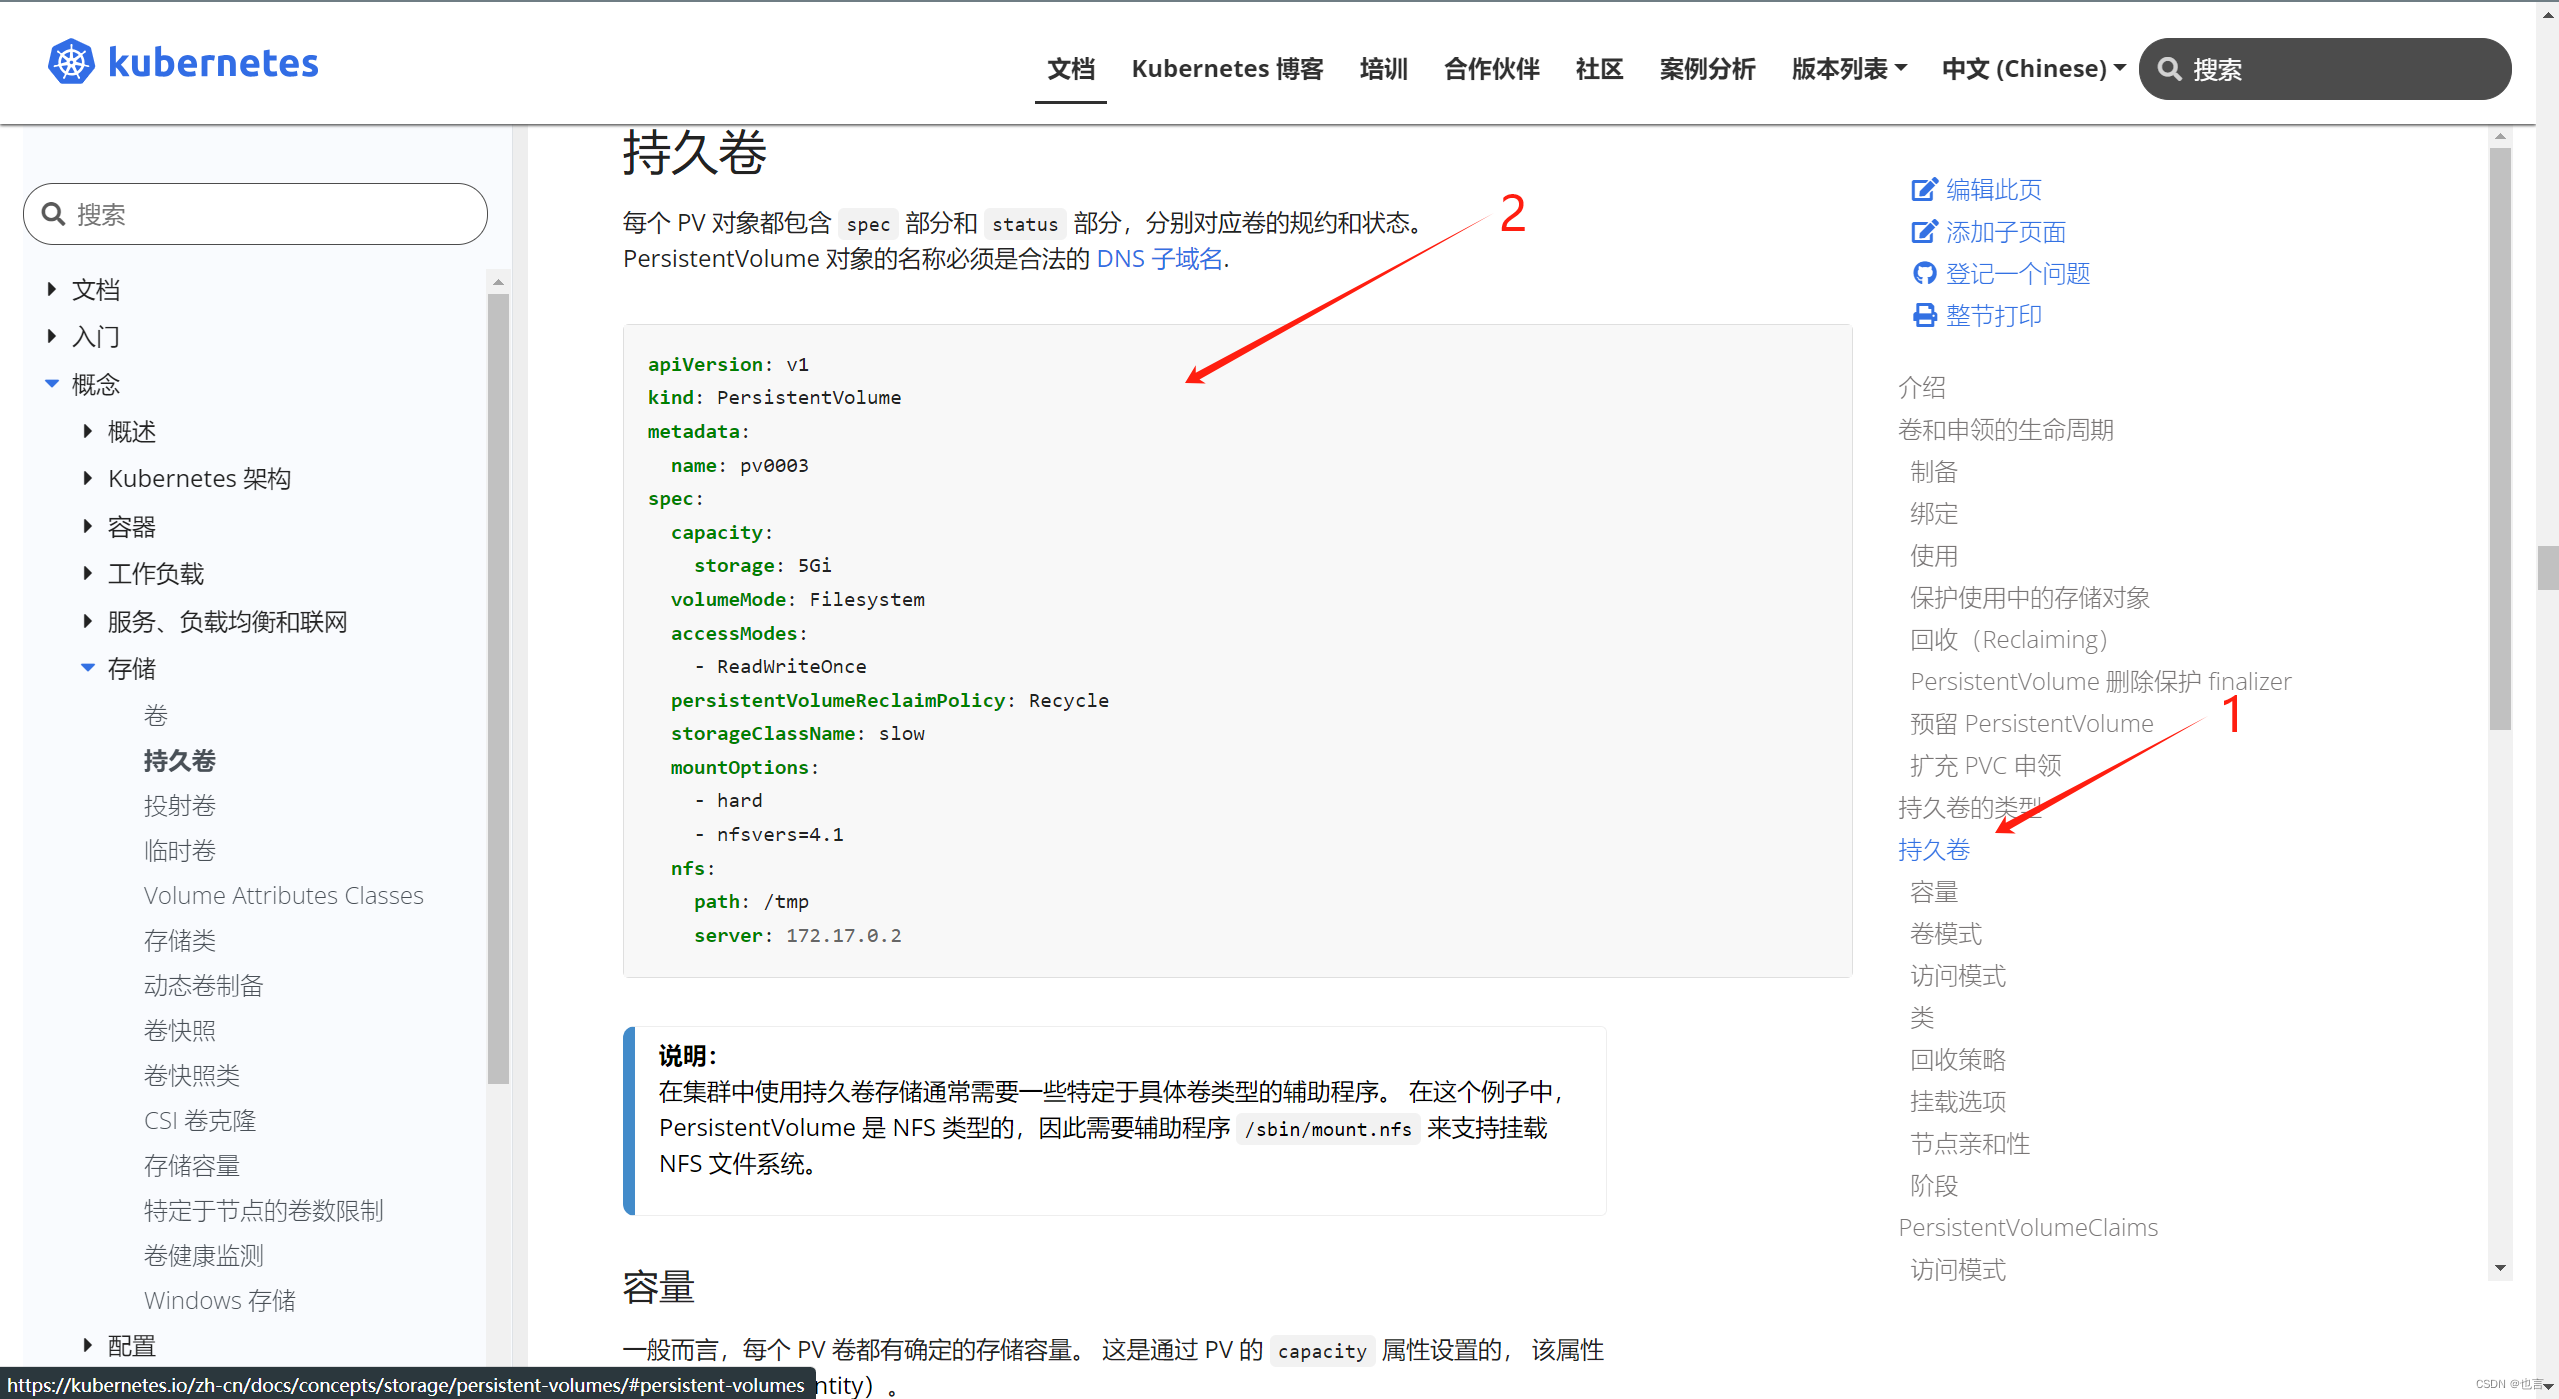Click the 登记一个问题 link
Image resolution: width=2559 pixels, height=1399 pixels.
pyautogui.click(x=2017, y=273)
